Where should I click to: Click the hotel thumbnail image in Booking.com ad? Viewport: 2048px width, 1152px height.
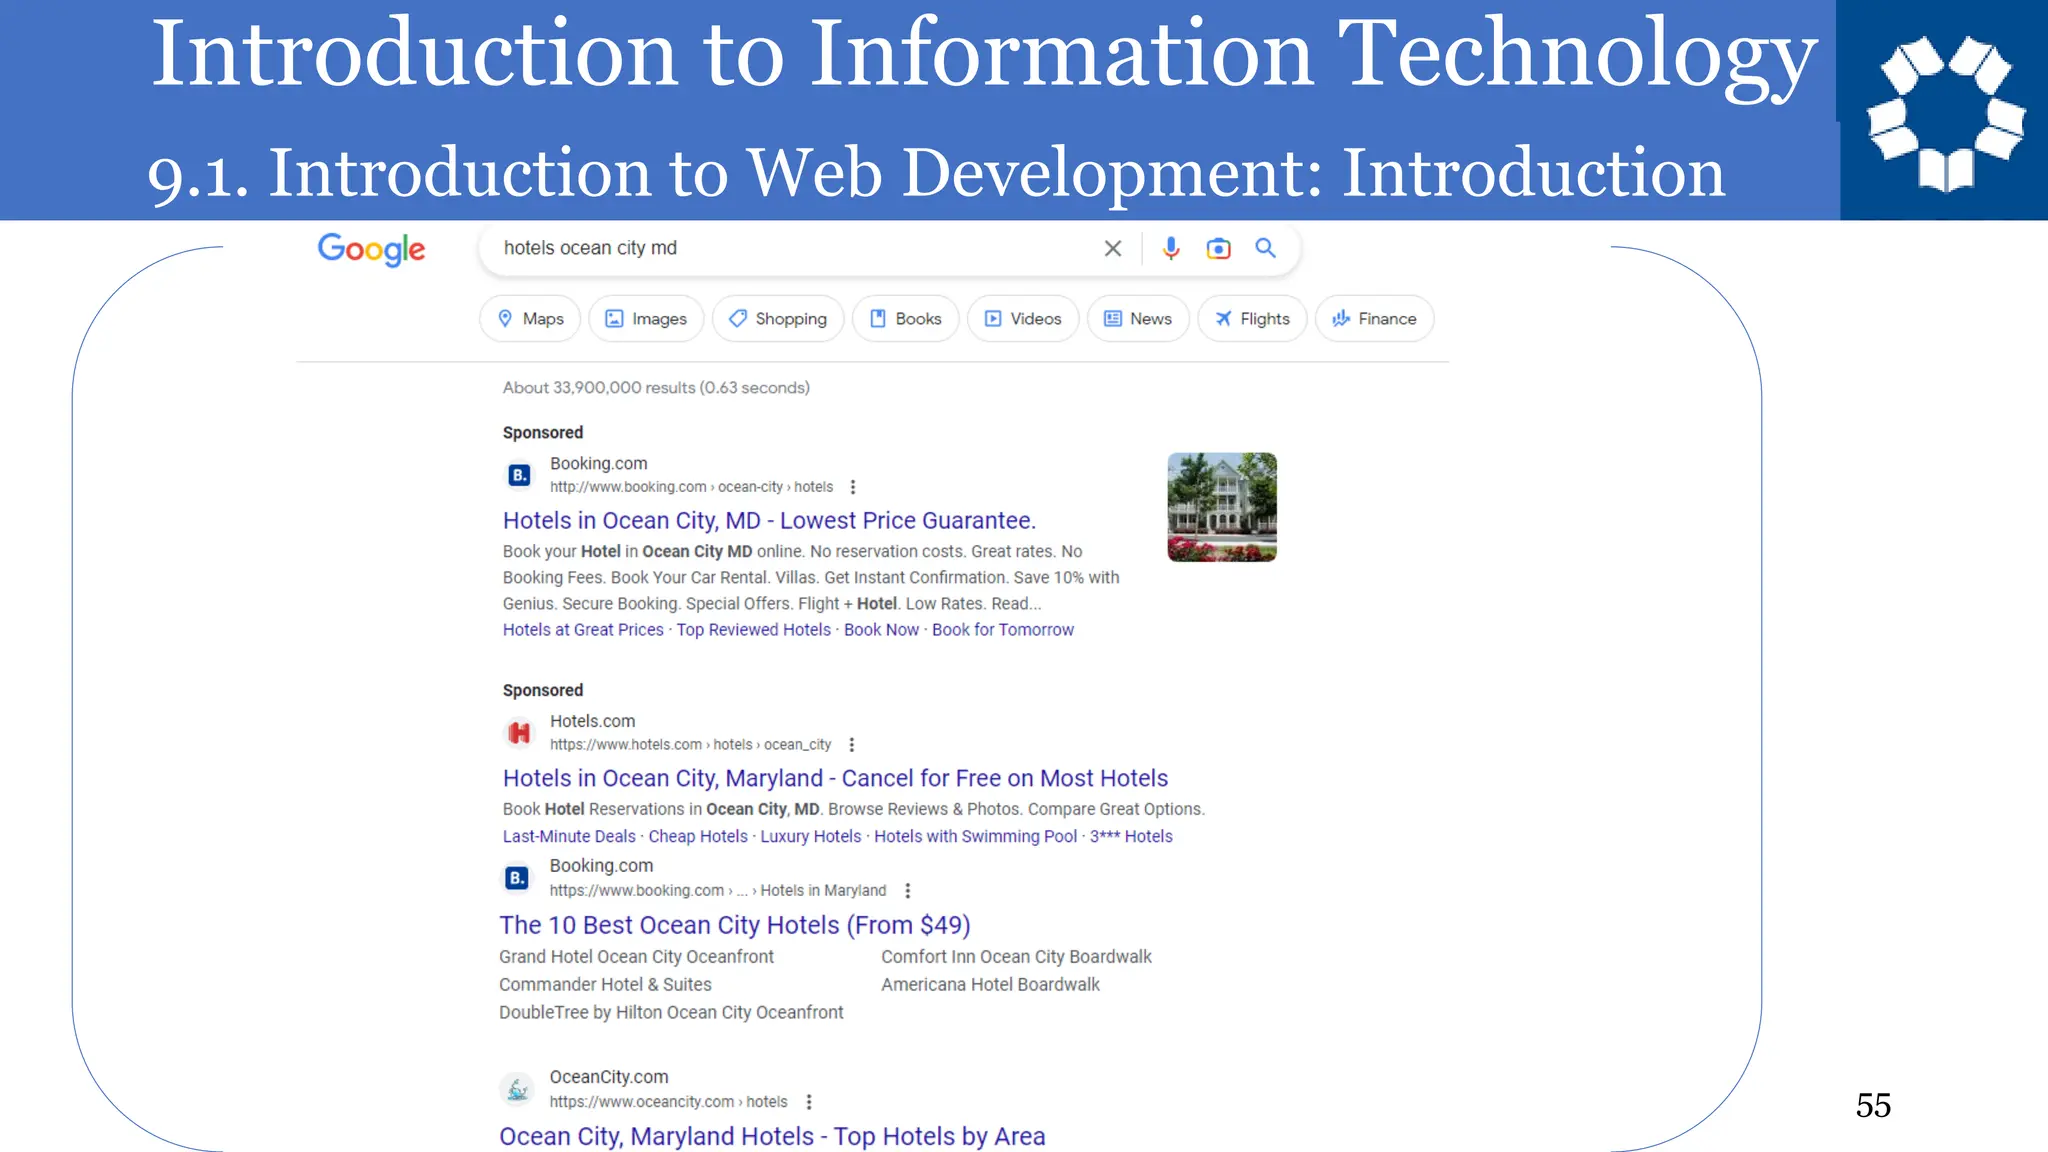pyautogui.click(x=1222, y=507)
